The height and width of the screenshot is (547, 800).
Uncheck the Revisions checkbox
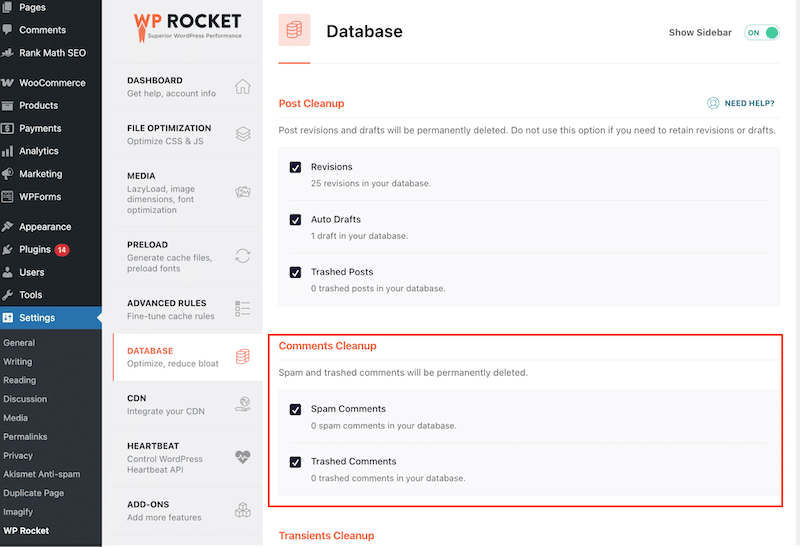[295, 167]
